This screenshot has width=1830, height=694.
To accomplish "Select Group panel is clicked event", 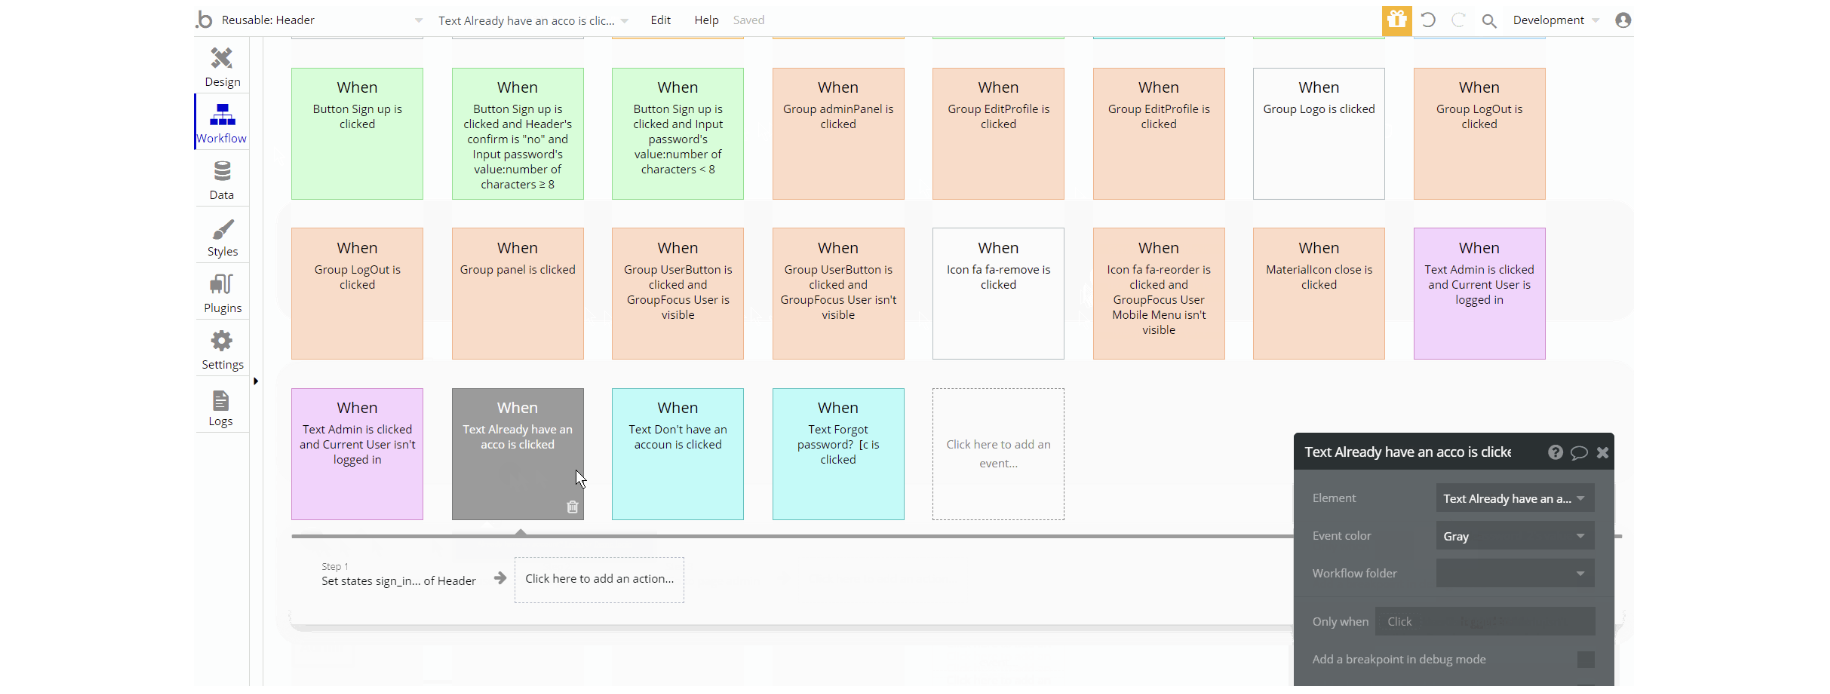I will (x=518, y=294).
